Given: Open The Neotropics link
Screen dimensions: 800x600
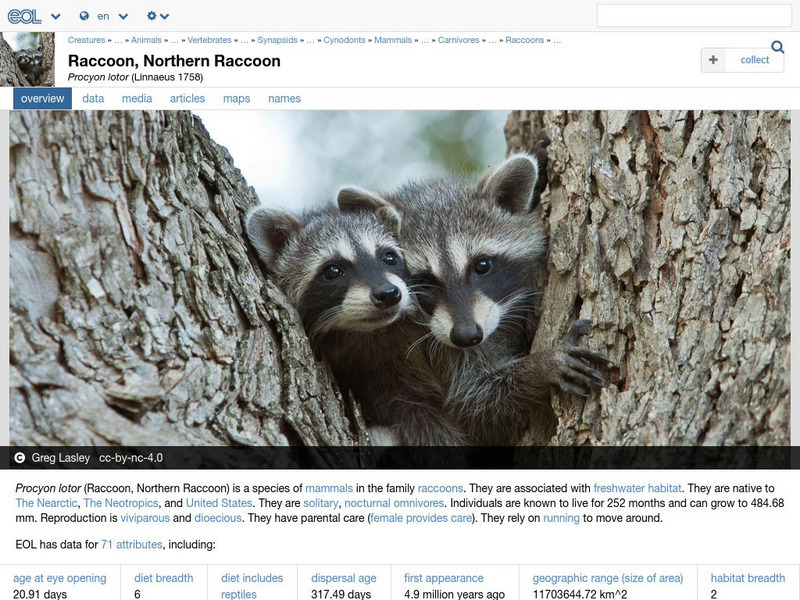Looking at the screenshot, I should pyautogui.click(x=121, y=503).
